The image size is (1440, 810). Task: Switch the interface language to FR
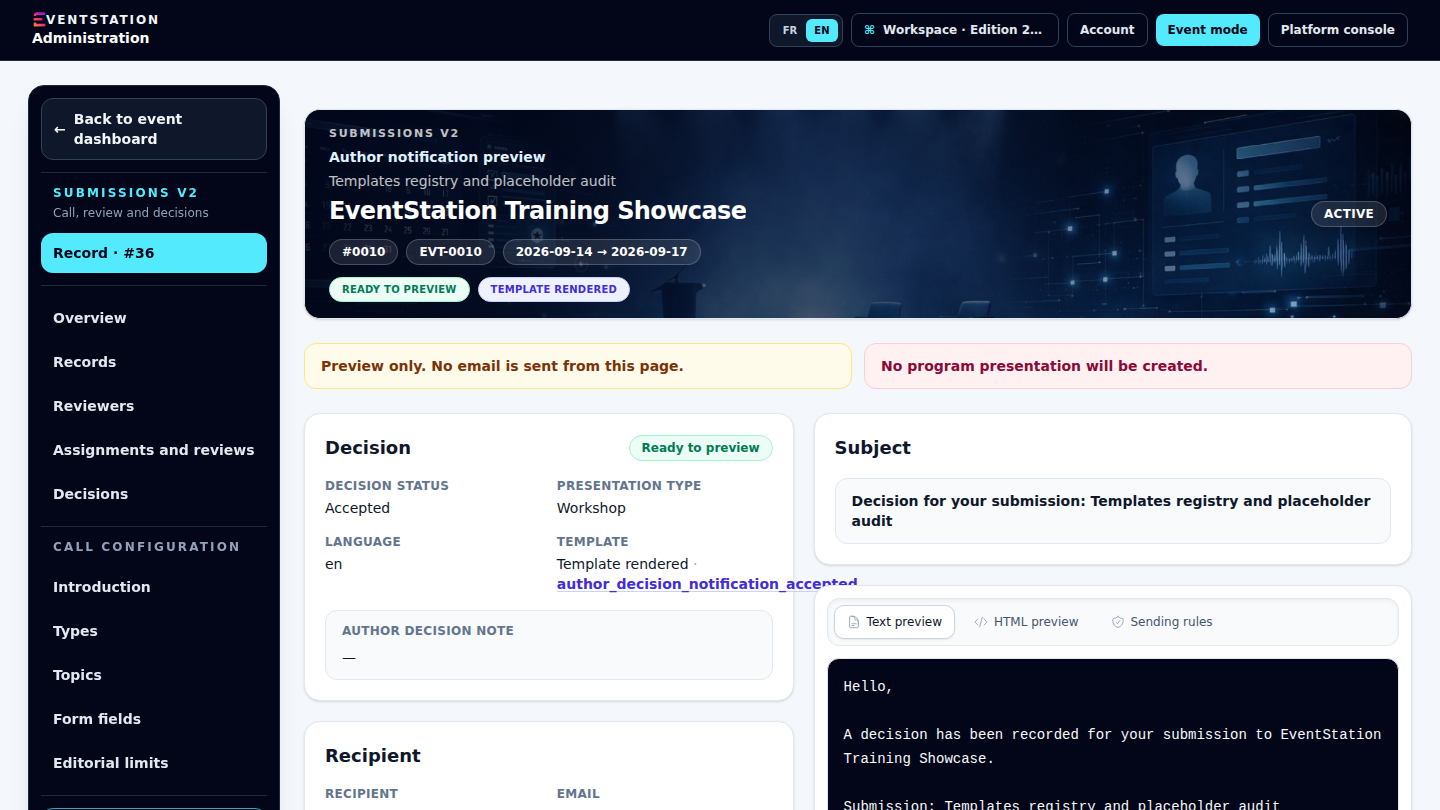click(x=790, y=30)
